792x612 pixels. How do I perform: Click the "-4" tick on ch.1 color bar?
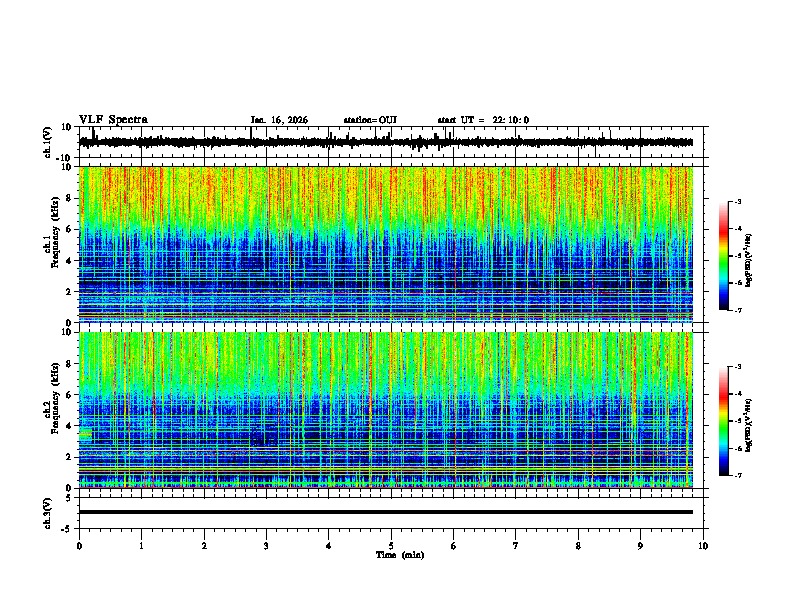(x=737, y=229)
